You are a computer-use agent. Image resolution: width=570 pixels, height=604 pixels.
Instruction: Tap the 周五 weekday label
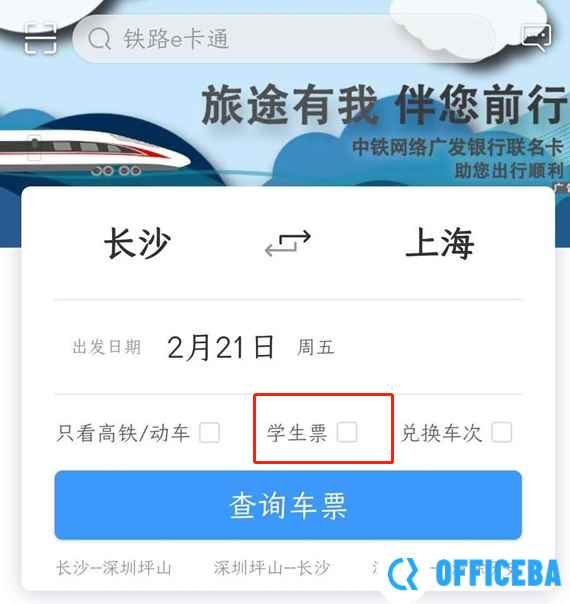[x=315, y=347]
